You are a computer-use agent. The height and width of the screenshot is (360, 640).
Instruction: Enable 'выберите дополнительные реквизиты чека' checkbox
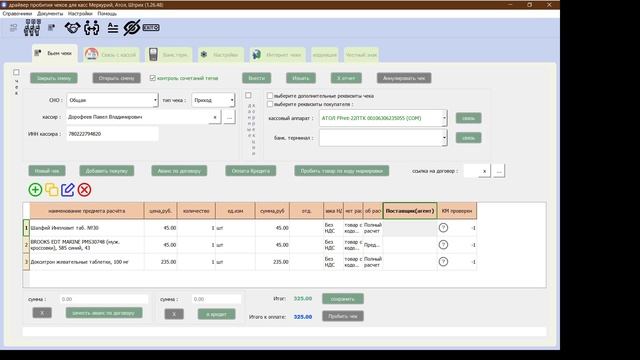pyautogui.click(x=270, y=96)
